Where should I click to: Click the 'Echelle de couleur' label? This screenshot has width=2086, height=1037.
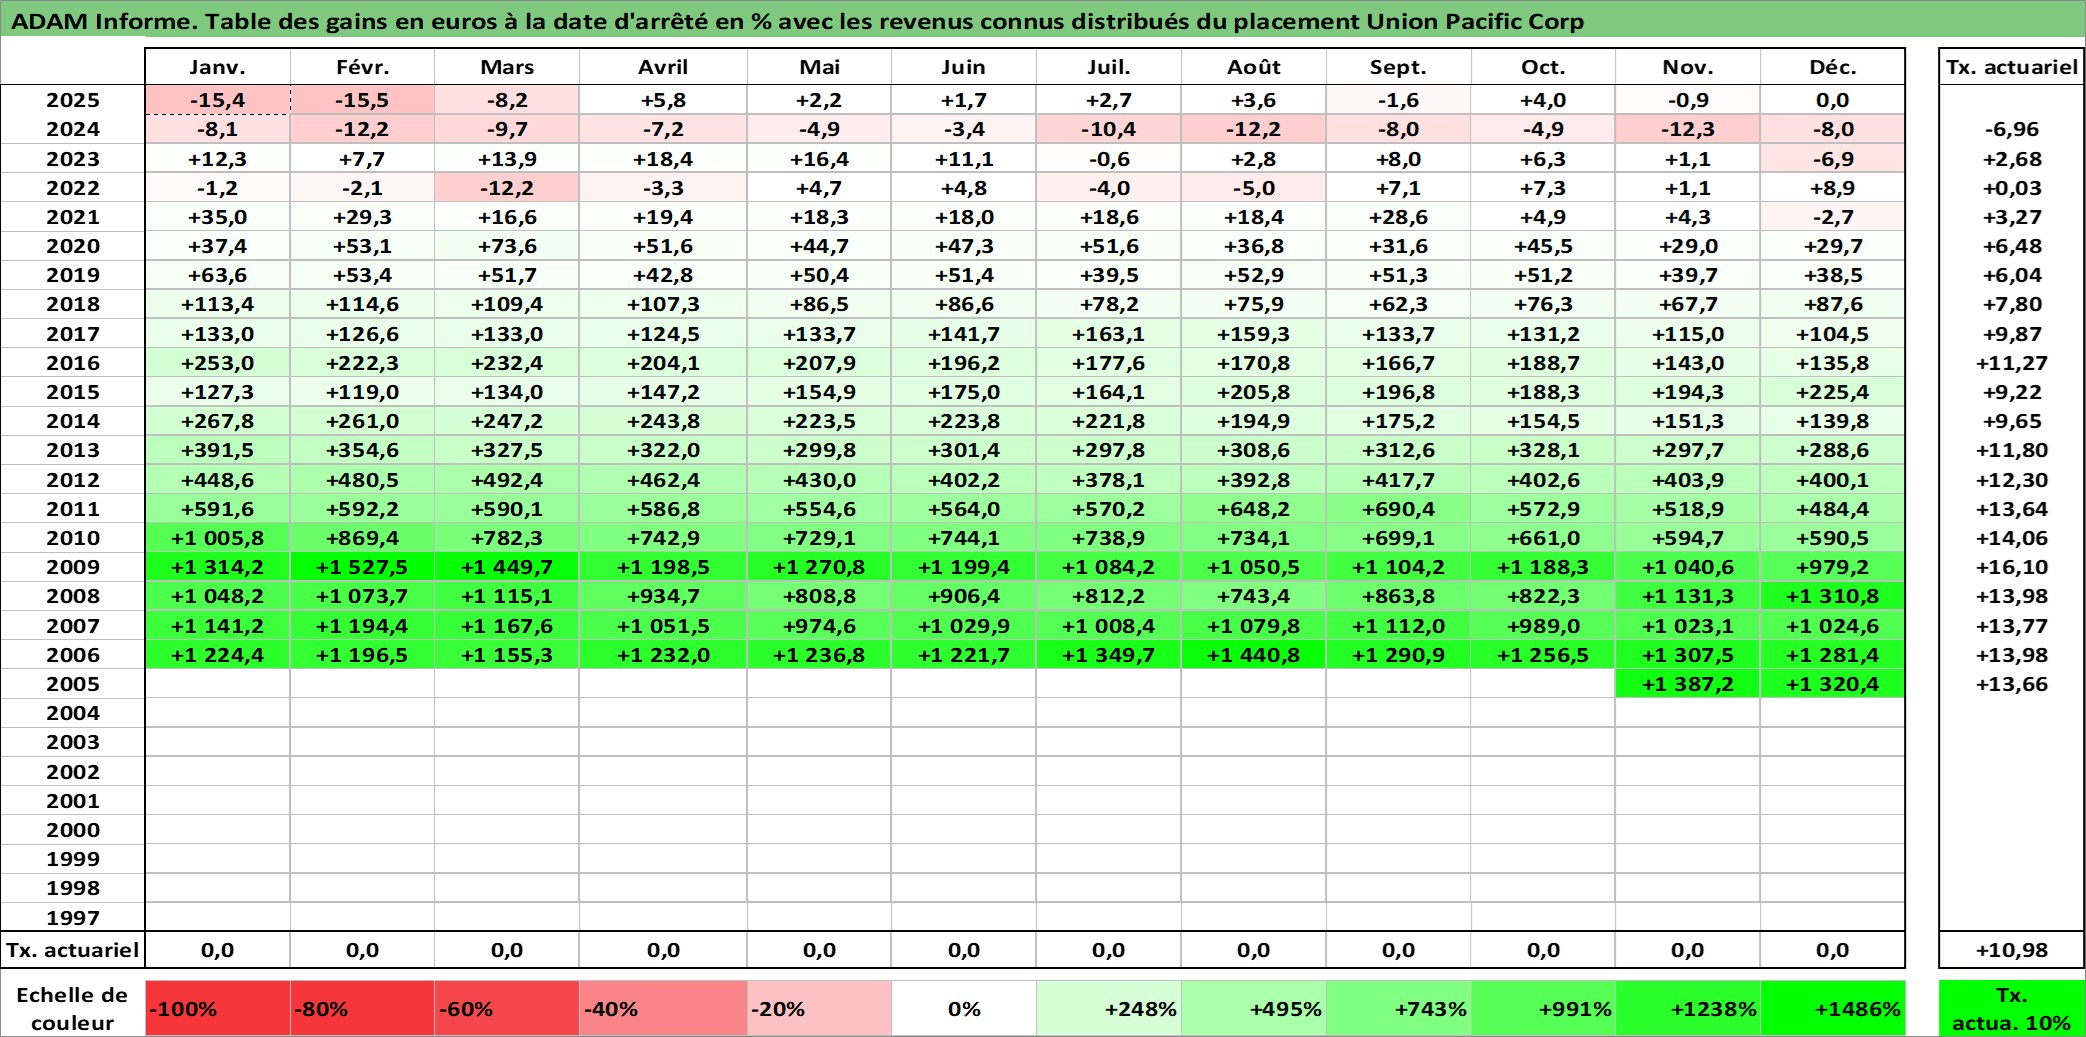[73, 1008]
